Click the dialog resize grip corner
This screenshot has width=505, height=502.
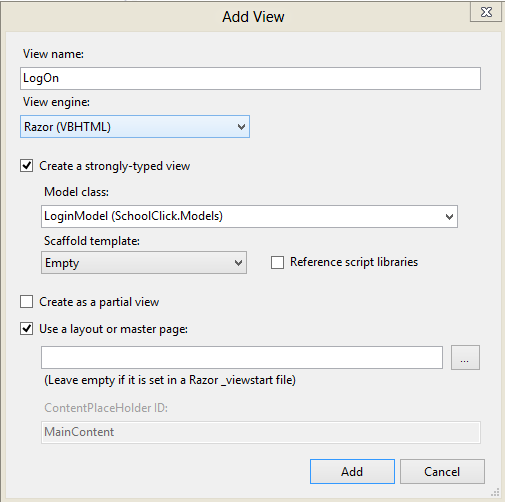496,492
